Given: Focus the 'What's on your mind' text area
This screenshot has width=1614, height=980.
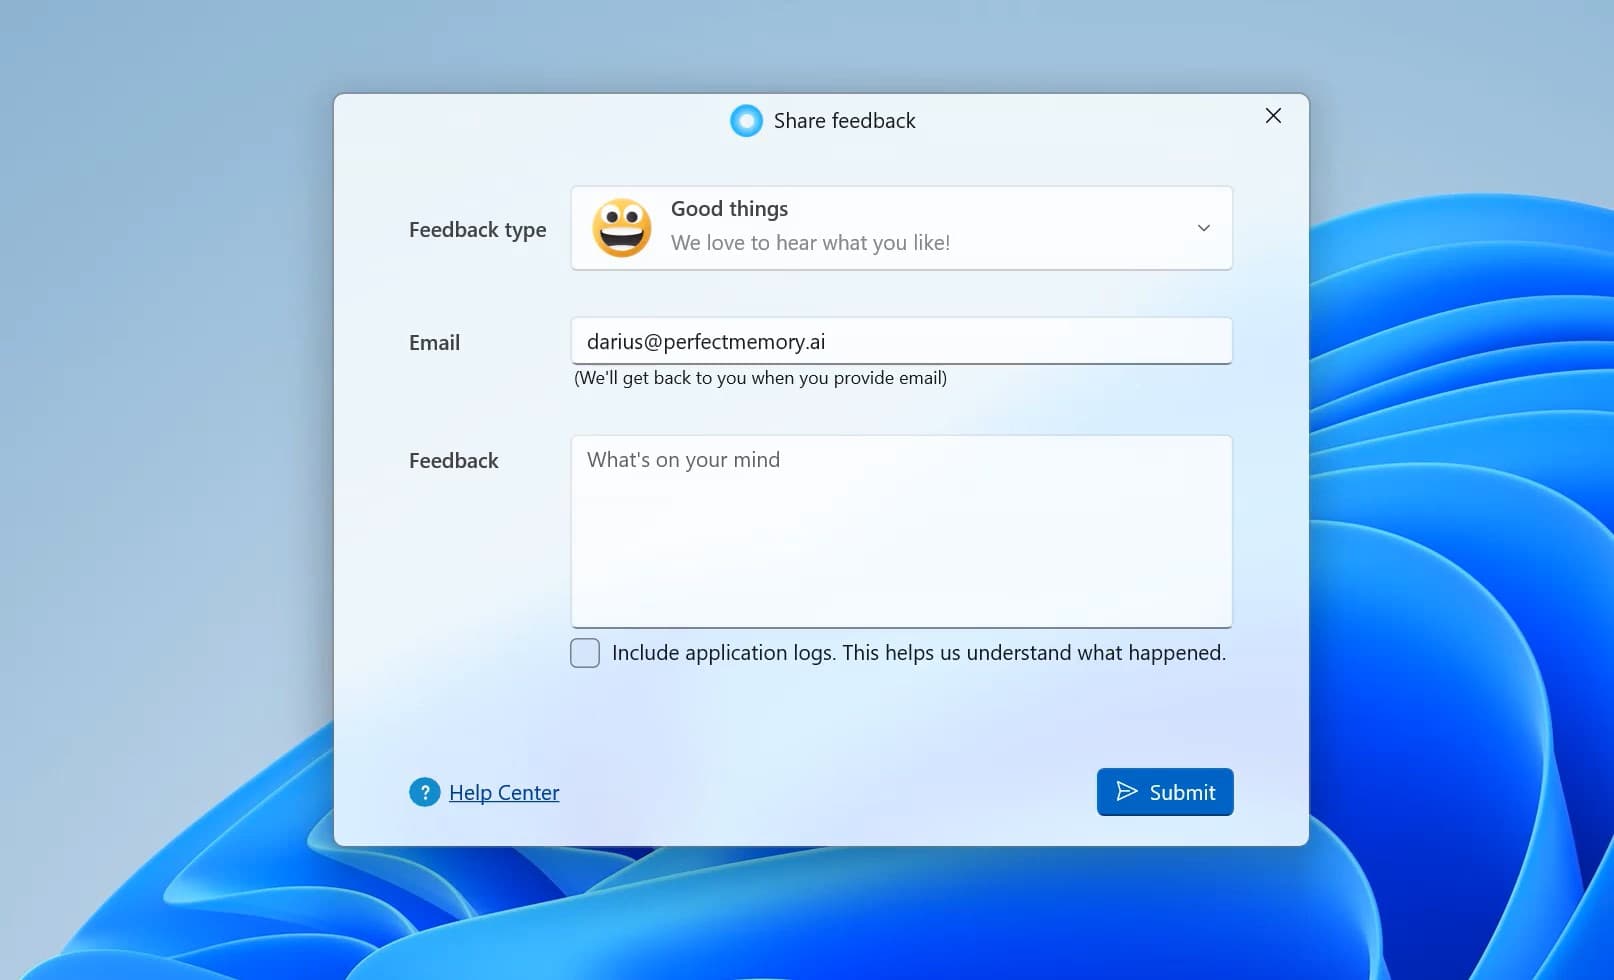Looking at the screenshot, I should click(900, 531).
